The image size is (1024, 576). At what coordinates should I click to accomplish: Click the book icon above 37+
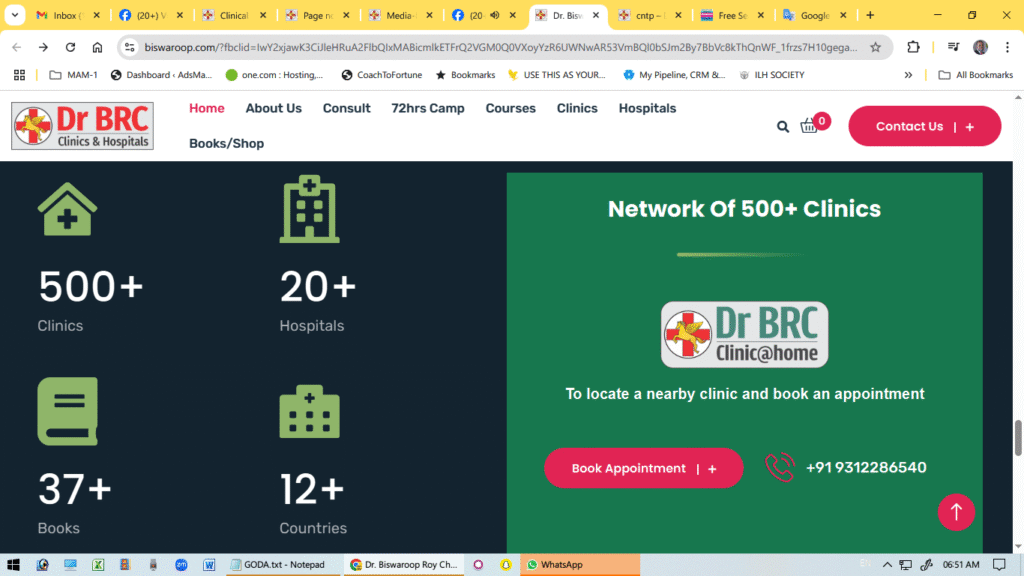[x=67, y=411]
